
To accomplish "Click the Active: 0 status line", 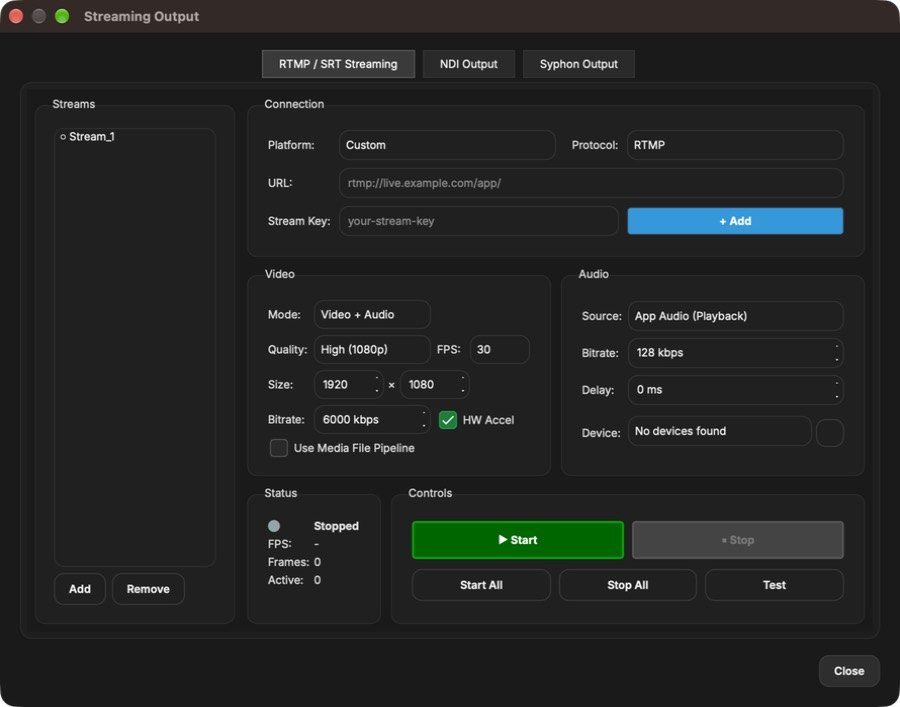I will click(294, 580).
